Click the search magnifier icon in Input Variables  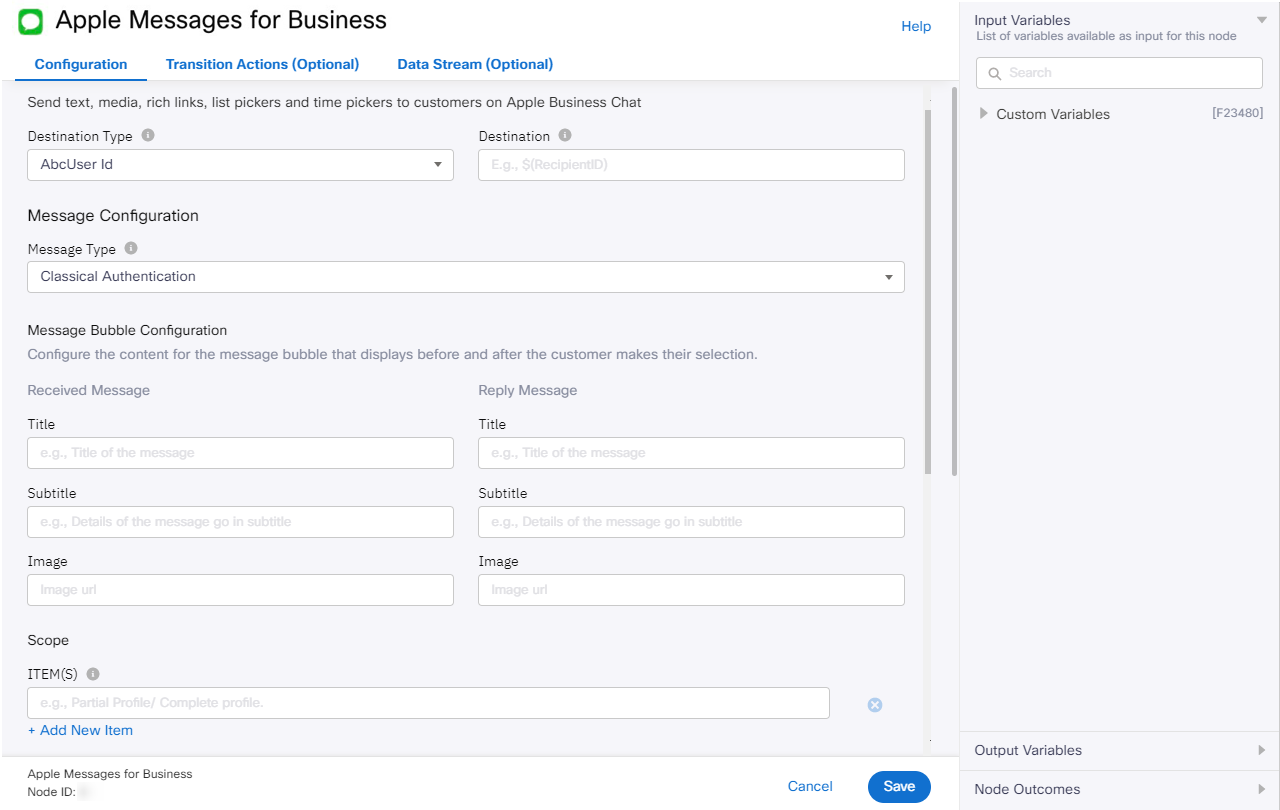(x=995, y=73)
